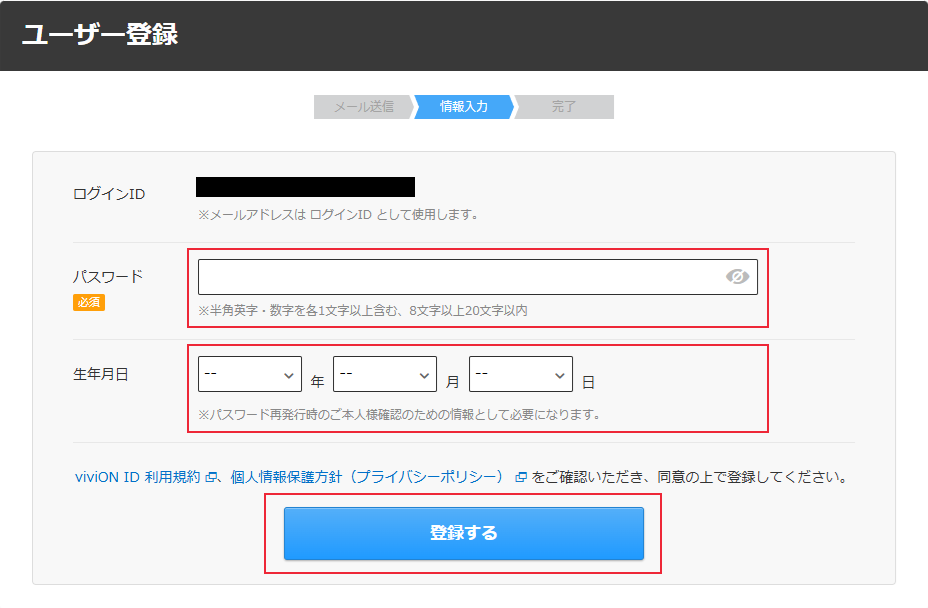Click external-link icon after viviON ID 利用規約
928x608 pixels.
coord(211,478)
